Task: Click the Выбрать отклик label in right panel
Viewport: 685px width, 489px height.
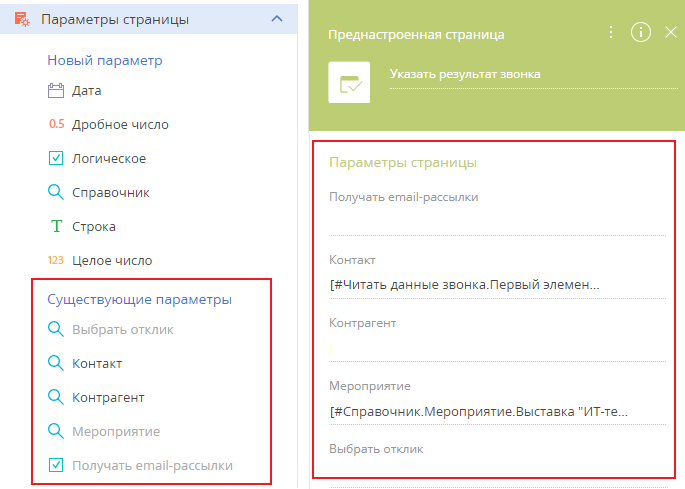Action: (x=376, y=449)
